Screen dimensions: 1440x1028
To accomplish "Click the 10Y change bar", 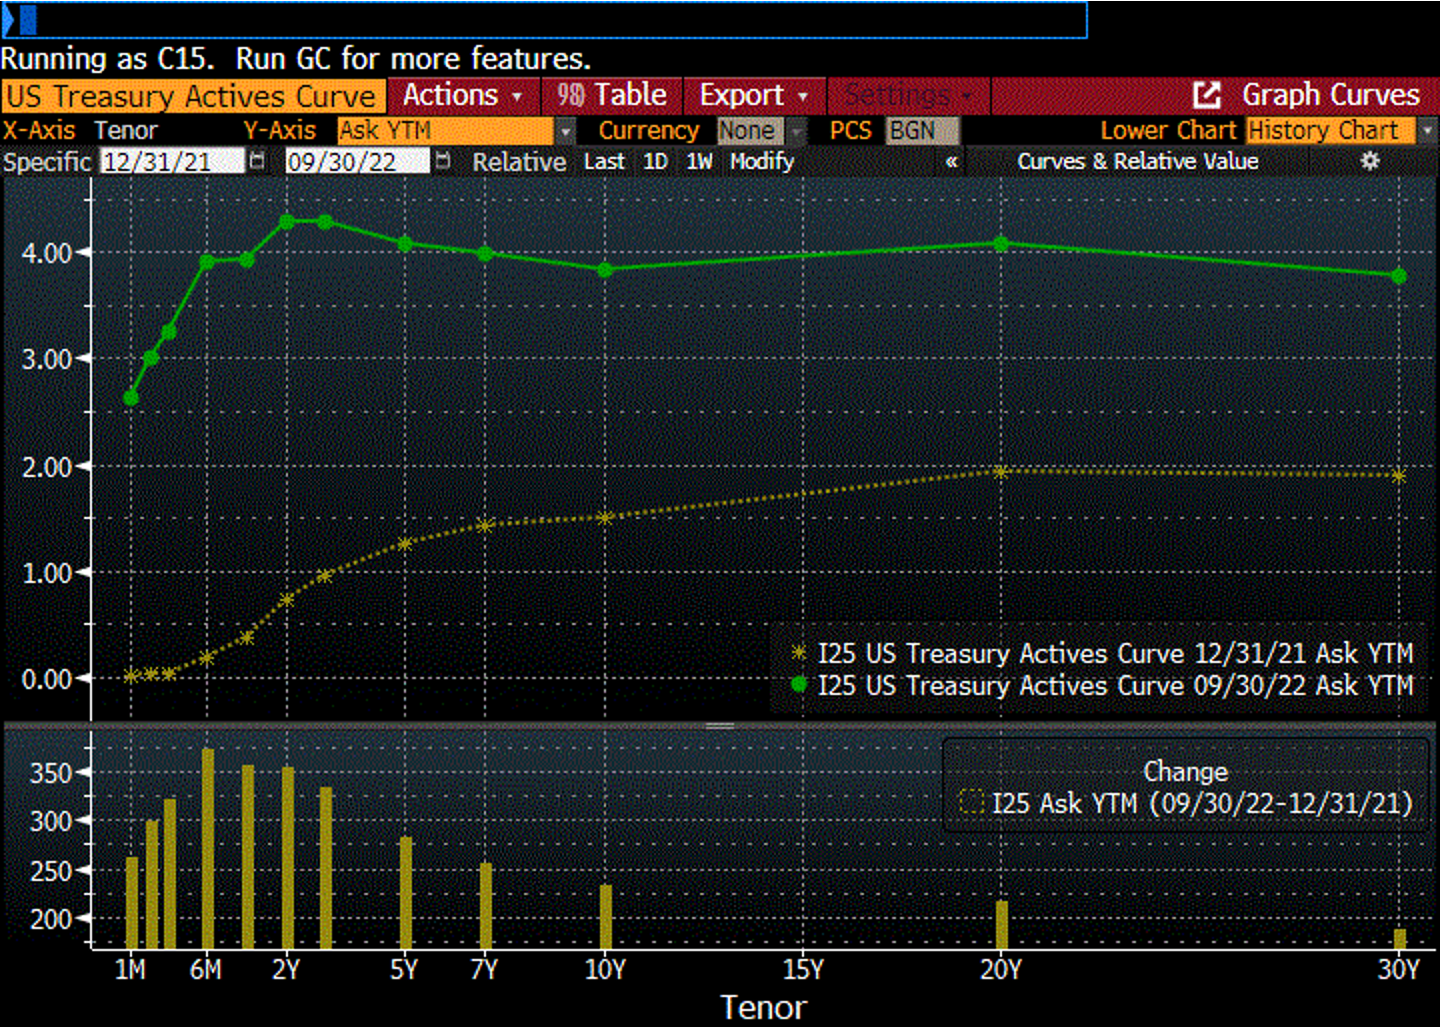I will pyautogui.click(x=606, y=916).
